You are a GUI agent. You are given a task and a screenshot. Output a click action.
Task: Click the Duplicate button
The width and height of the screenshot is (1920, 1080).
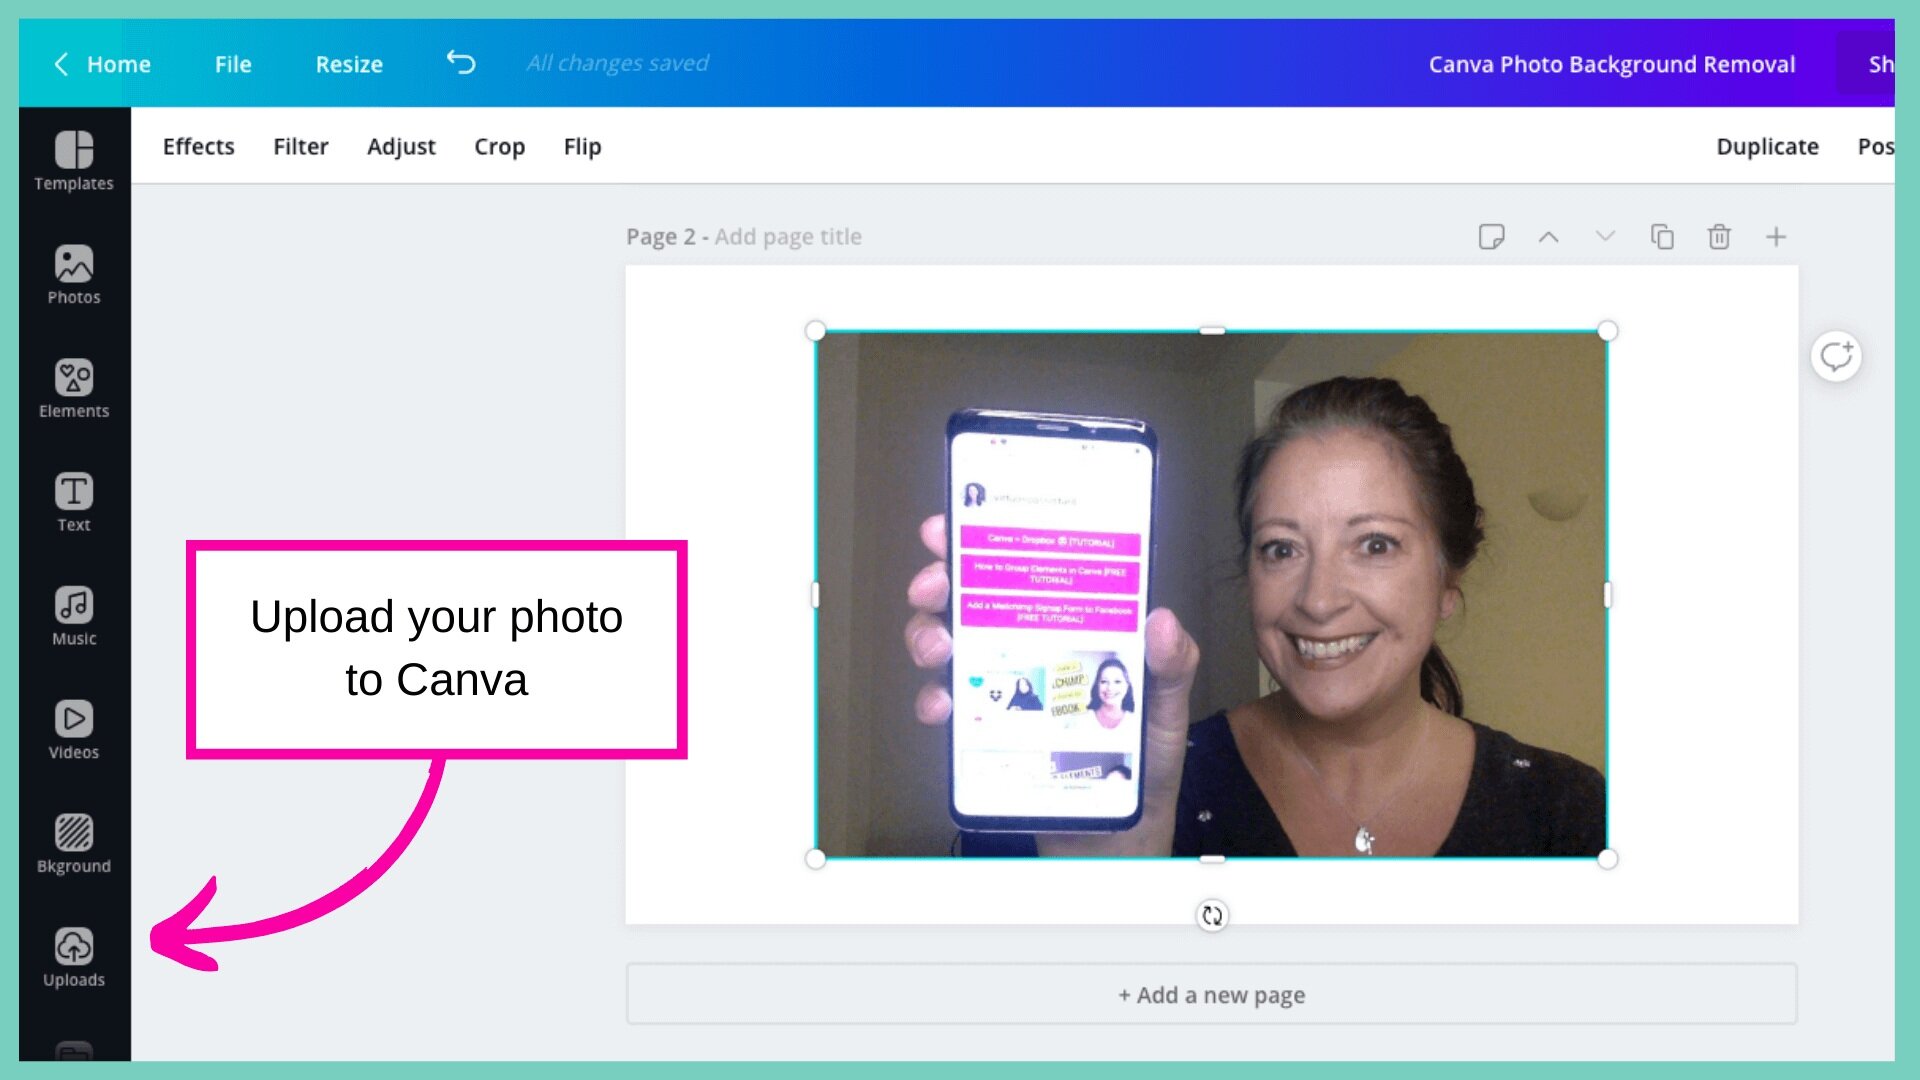pos(1767,146)
